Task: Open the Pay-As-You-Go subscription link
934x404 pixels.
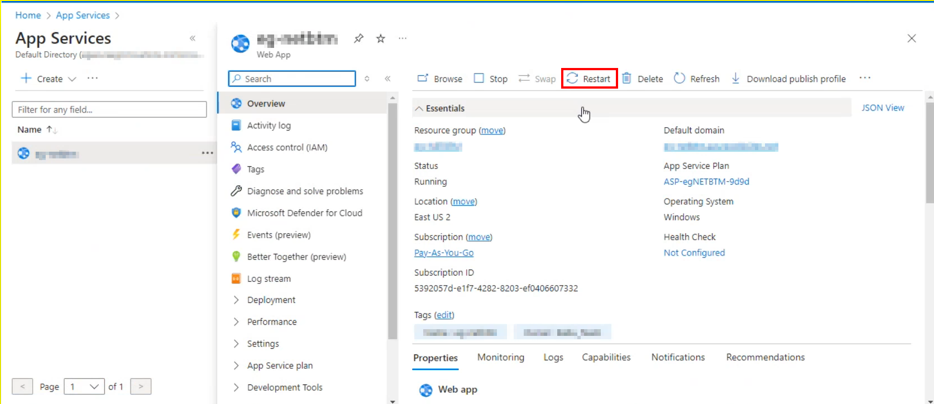Action: pos(444,253)
